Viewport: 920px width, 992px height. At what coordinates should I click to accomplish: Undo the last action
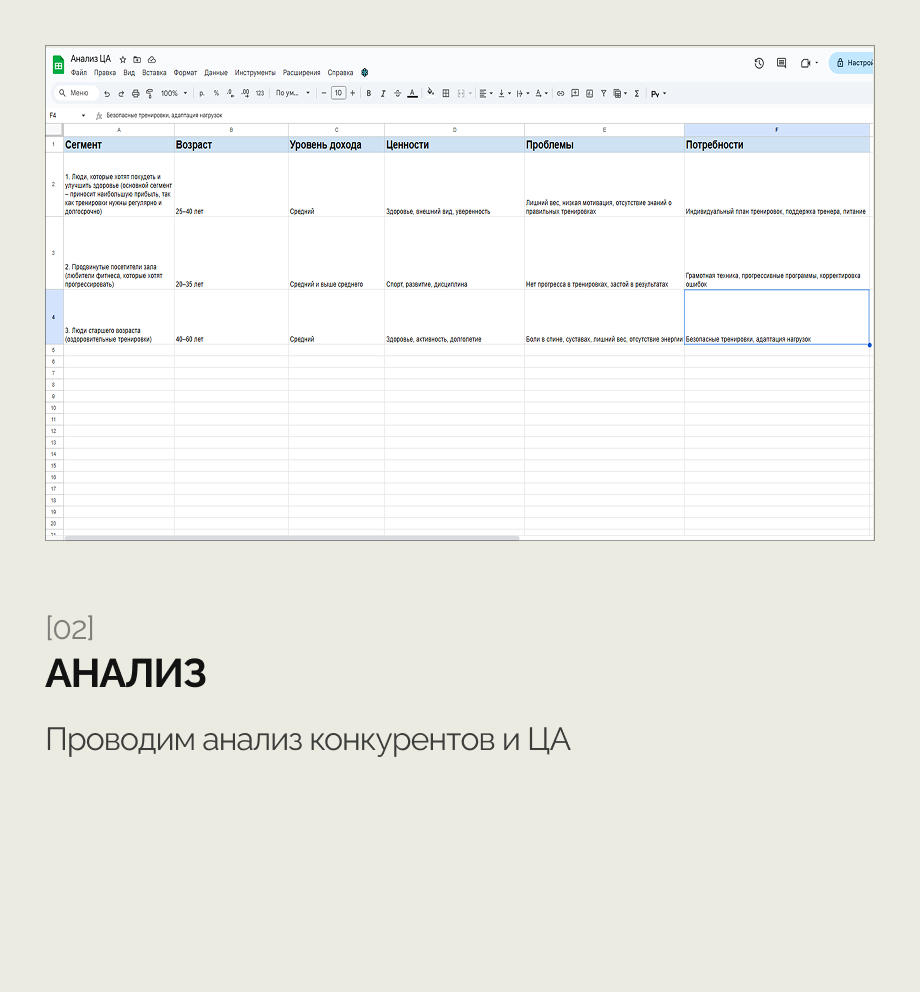tap(107, 94)
